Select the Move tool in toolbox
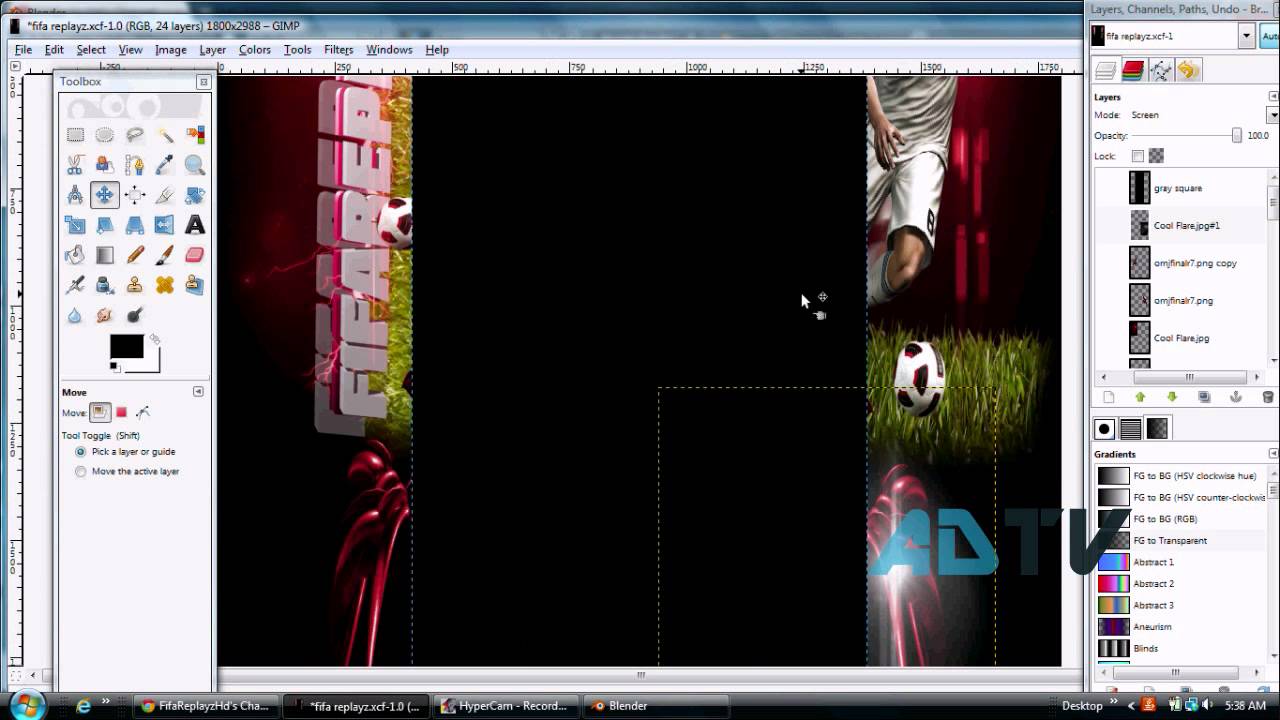Image resolution: width=1280 pixels, height=720 pixels. point(105,195)
